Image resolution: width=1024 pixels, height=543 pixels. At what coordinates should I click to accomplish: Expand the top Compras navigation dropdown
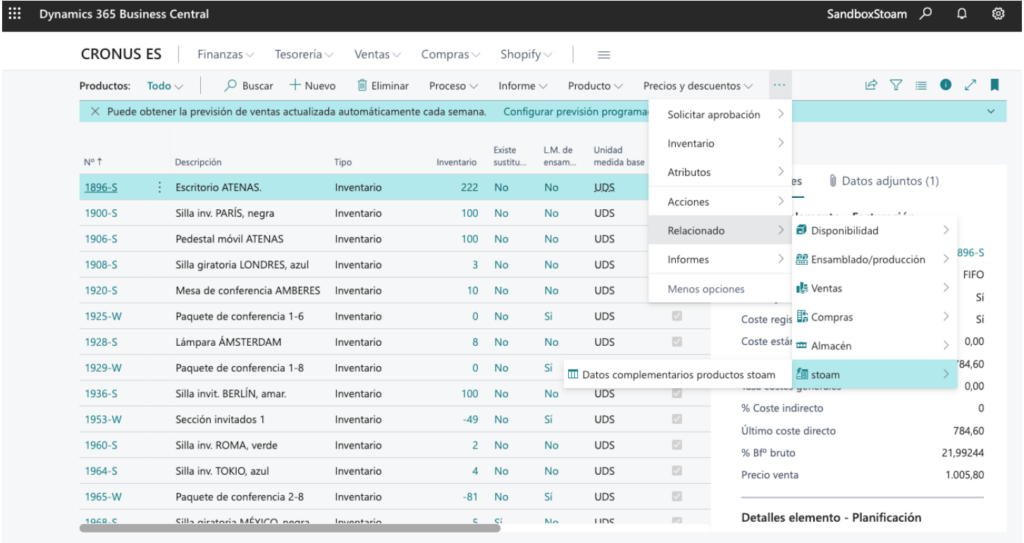click(450, 54)
